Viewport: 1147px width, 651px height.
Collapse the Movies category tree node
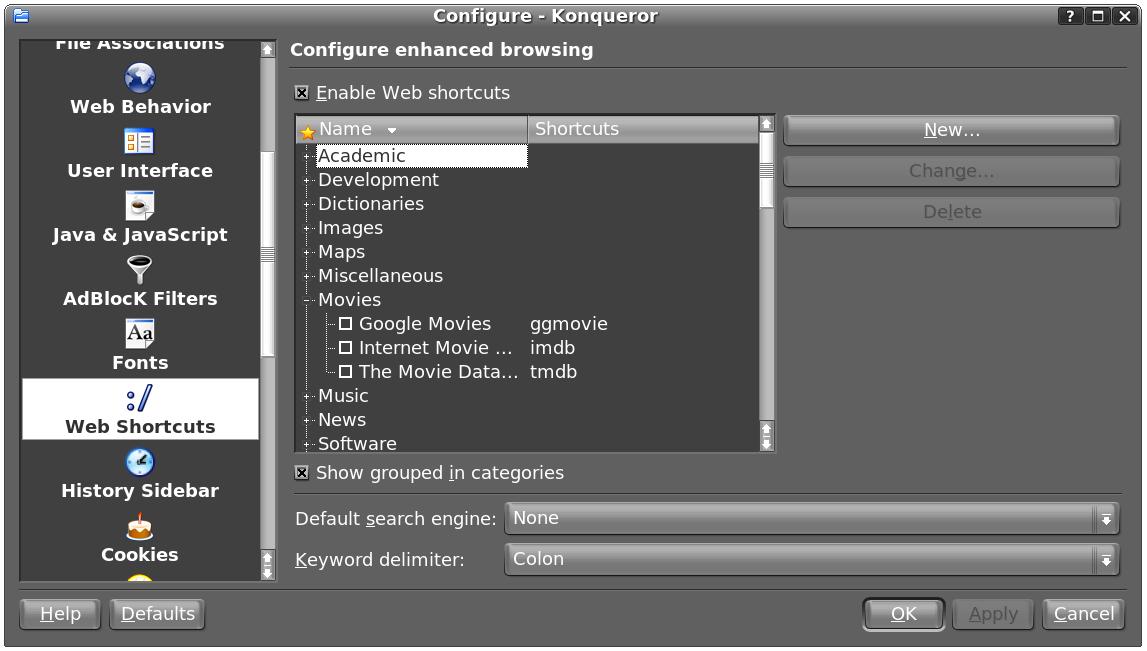point(307,300)
